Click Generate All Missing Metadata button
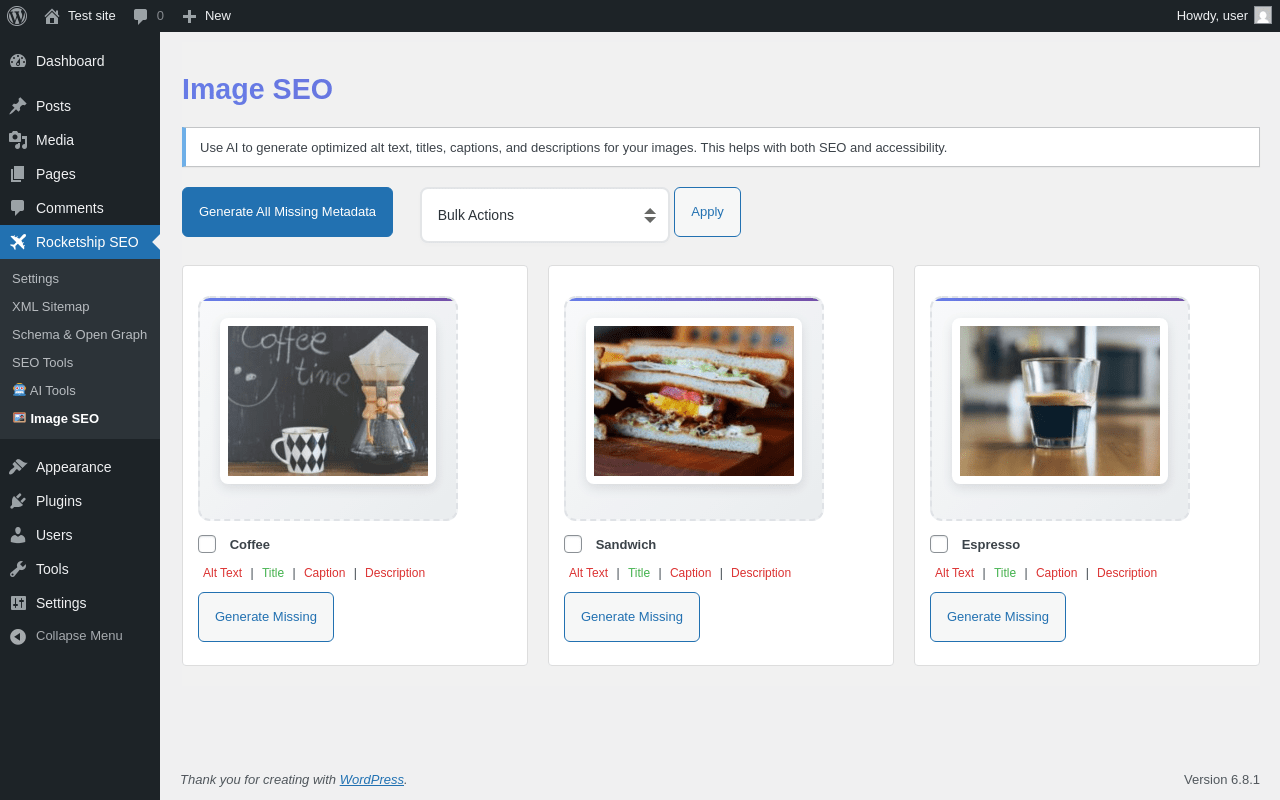 287,212
